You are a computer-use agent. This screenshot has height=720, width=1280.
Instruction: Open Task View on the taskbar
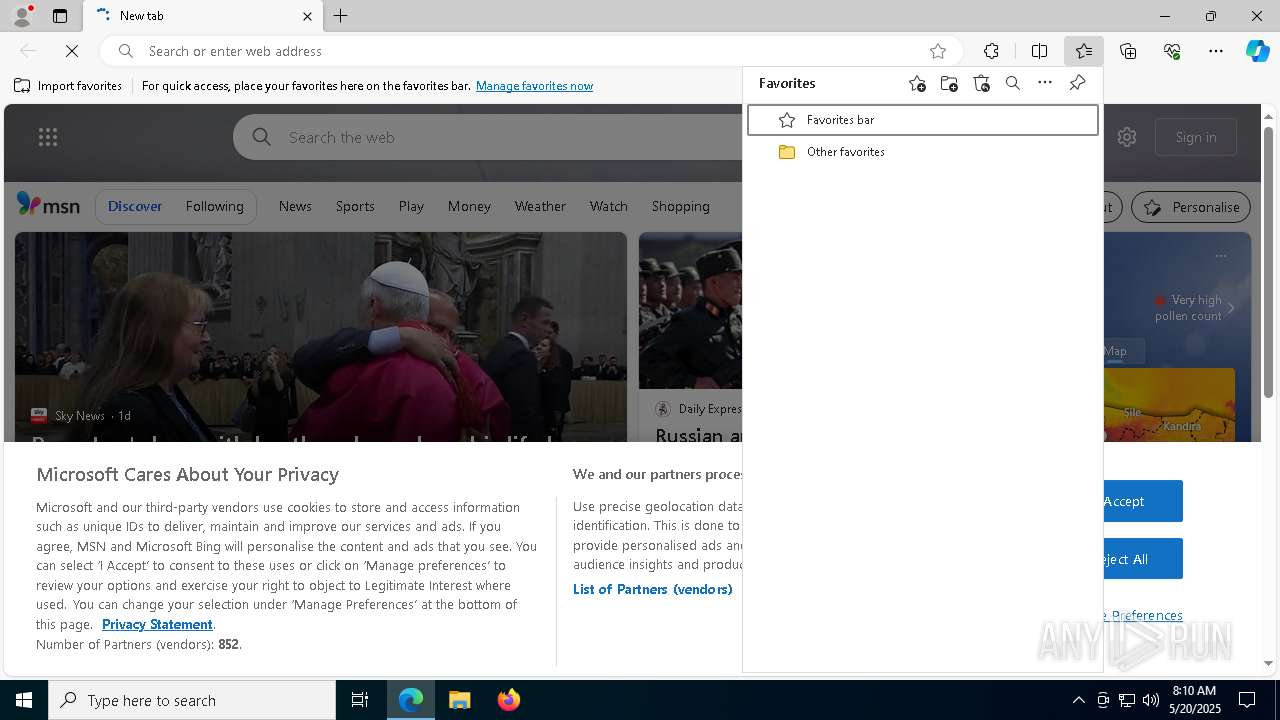click(360, 700)
